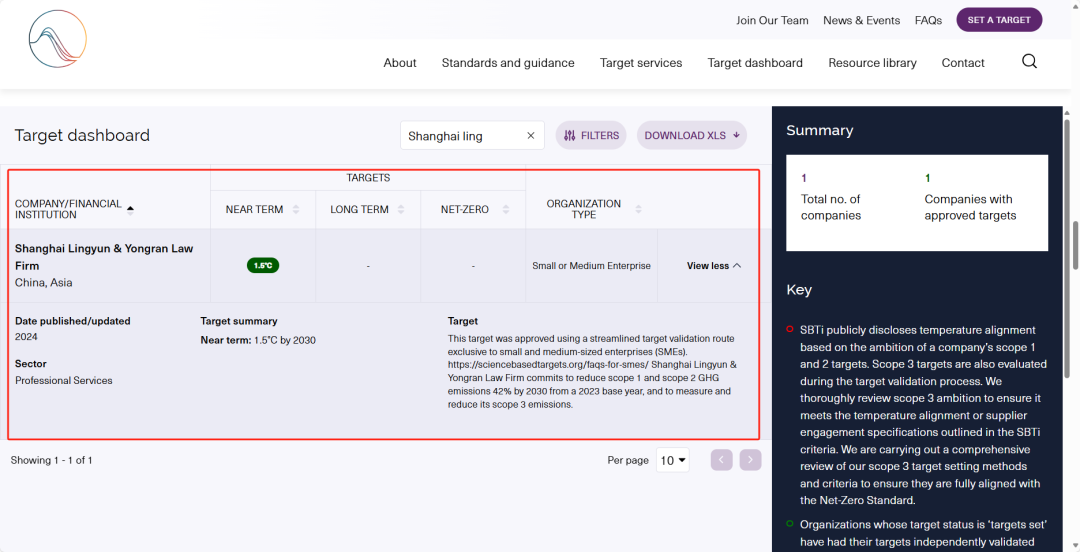Image resolution: width=1080 pixels, height=552 pixels.
Task: Open the search magnifier icon
Action: (x=1029, y=62)
